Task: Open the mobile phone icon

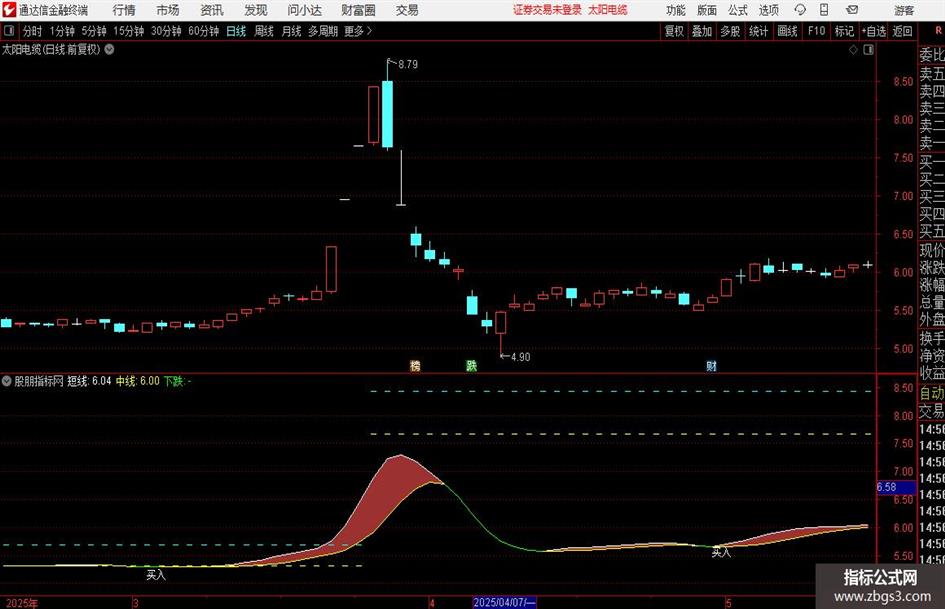Action: [x=824, y=10]
